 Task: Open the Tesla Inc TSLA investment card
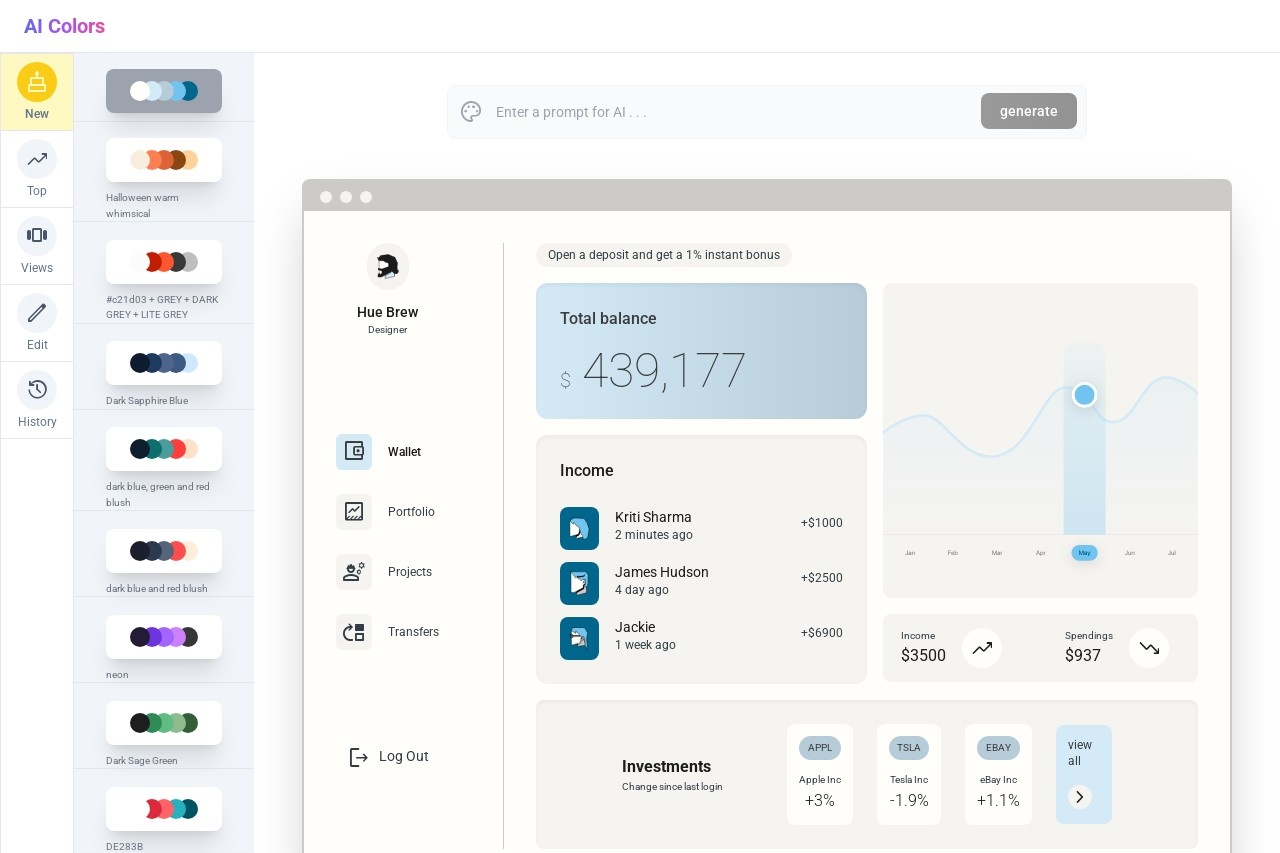pos(909,775)
